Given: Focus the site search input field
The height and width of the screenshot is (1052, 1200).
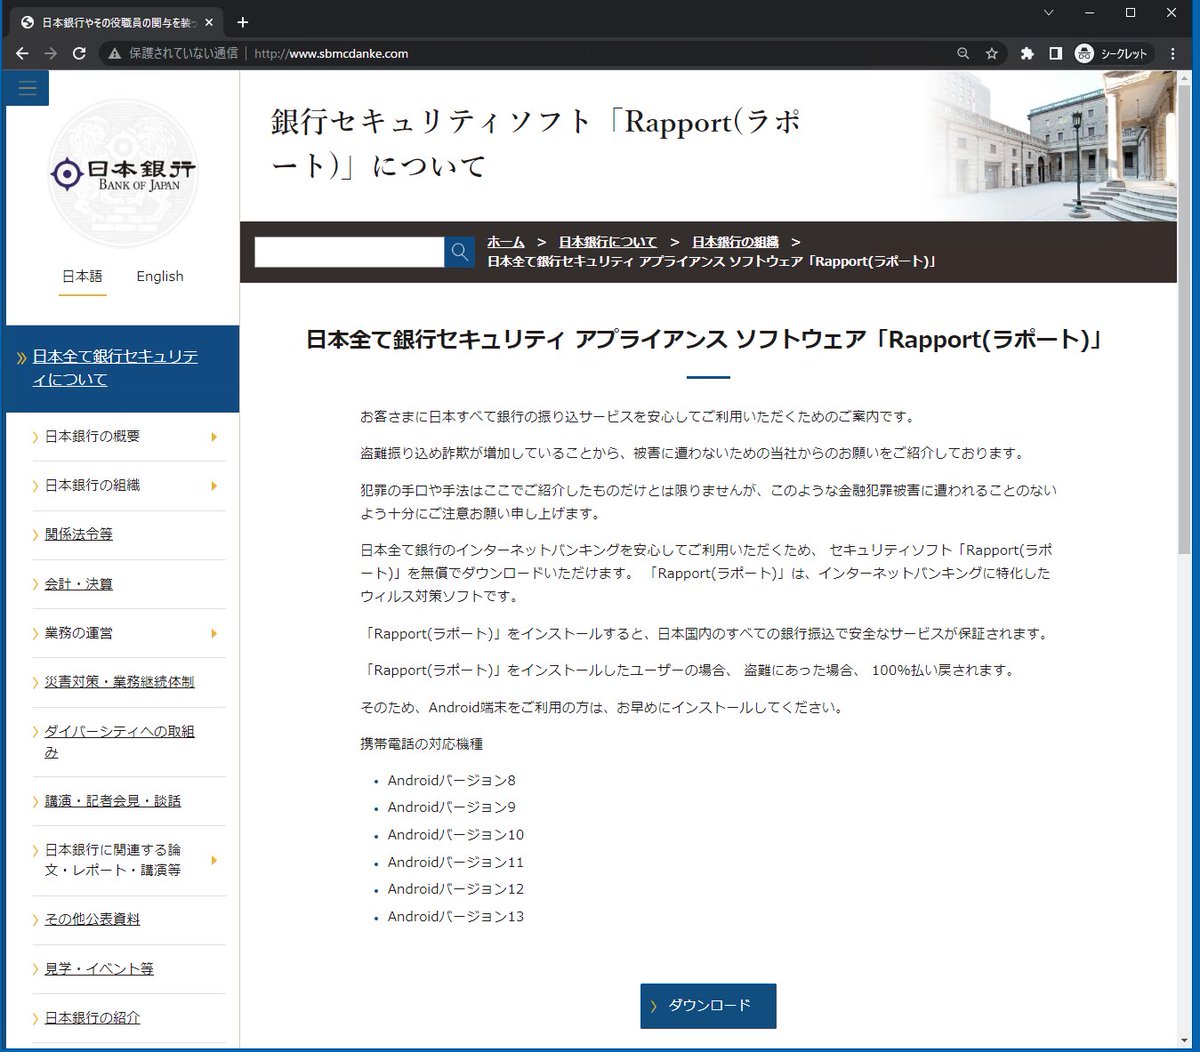Looking at the screenshot, I should pyautogui.click(x=349, y=252).
